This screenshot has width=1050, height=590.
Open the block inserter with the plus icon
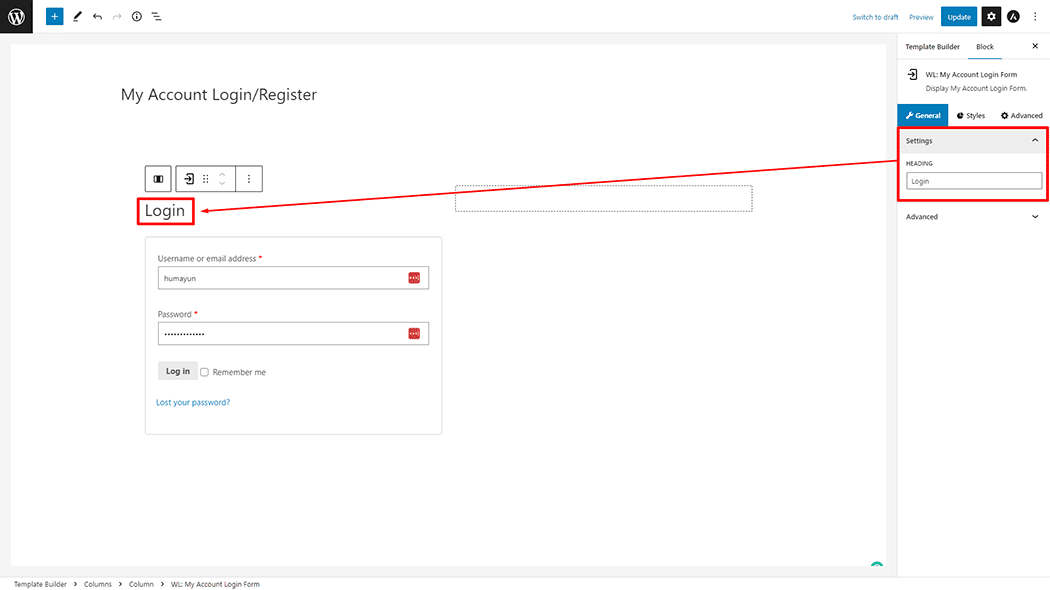tap(54, 16)
